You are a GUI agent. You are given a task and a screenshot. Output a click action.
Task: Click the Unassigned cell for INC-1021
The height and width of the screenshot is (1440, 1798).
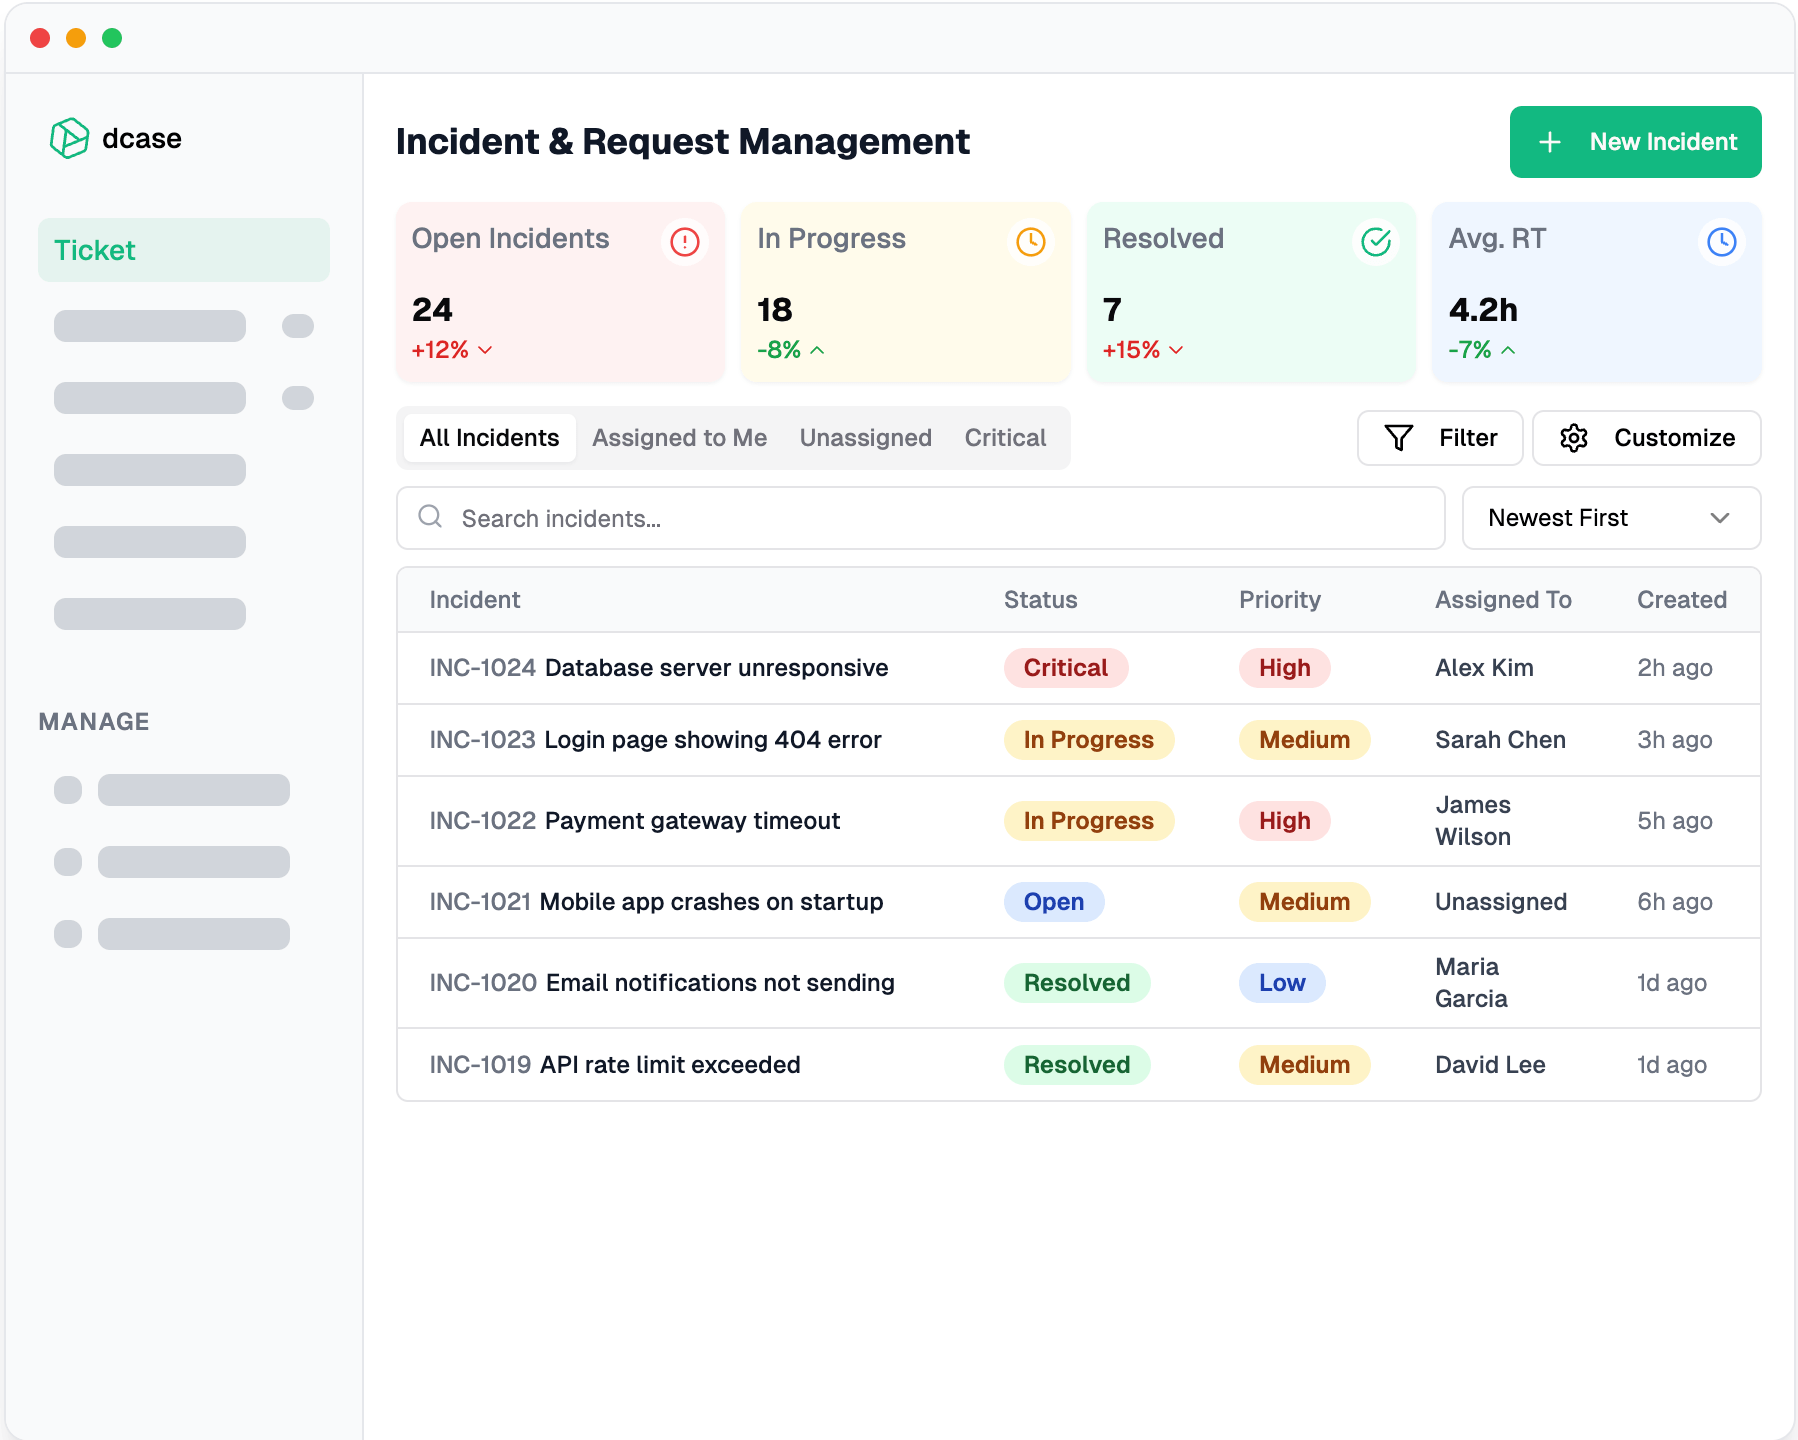coord(1501,902)
